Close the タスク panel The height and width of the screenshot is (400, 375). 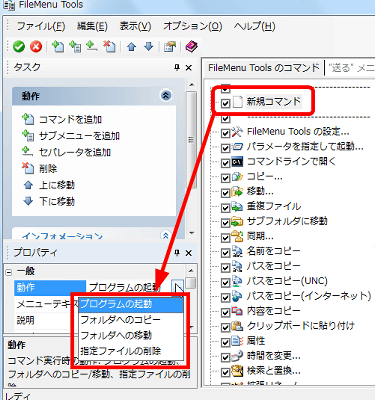(189, 68)
